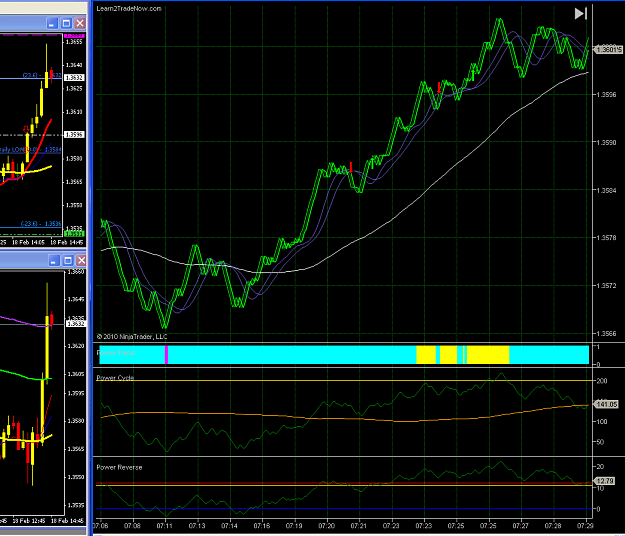625x536 pixels.
Task: Click the Learn2TradeNow.com label on main chart
Action: point(129,8)
